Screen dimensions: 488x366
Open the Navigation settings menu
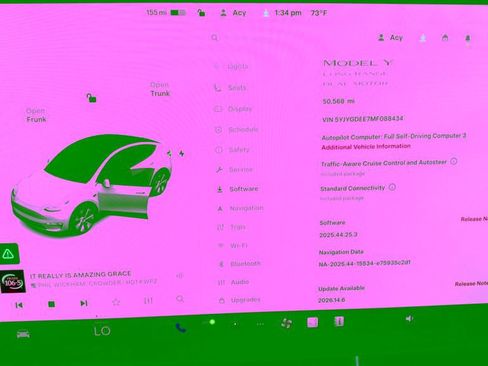240,208
